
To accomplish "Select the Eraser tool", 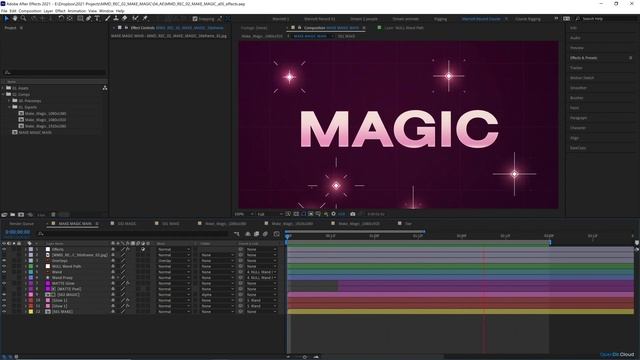I will click(x=124, y=18).
